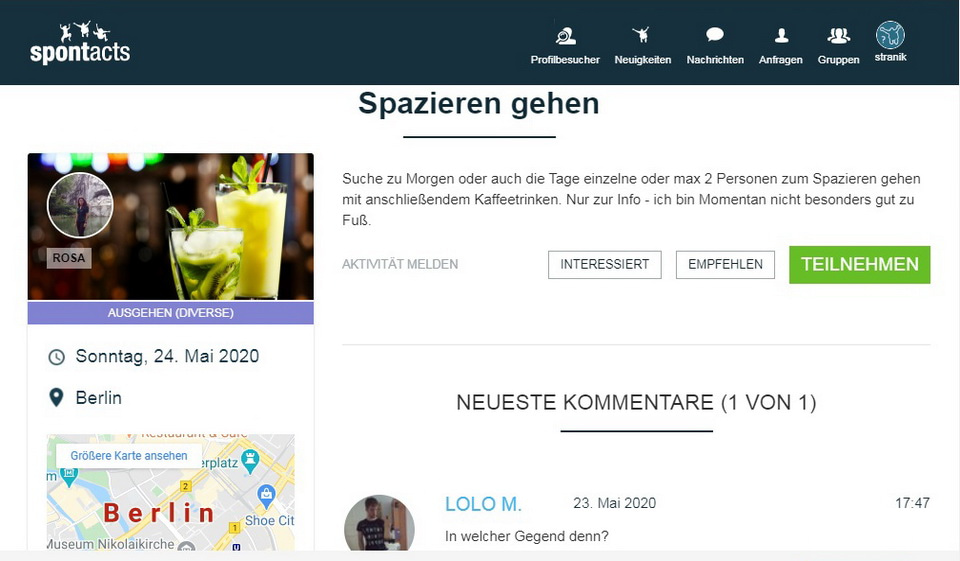Click the location pin next to Berlin
This screenshot has width=960, height=561.
(57, 398)
